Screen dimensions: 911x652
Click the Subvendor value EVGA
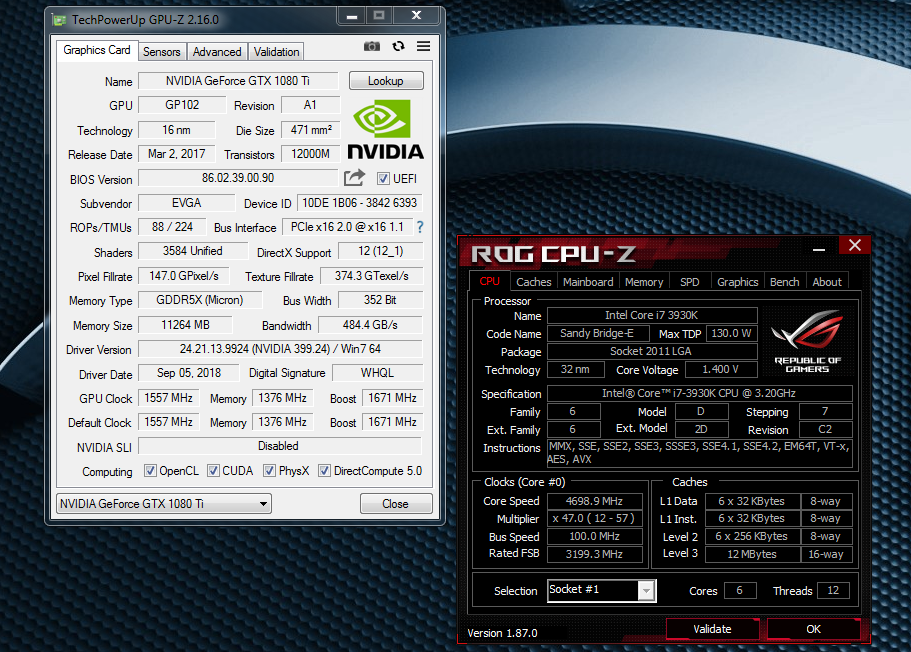(x=186, y=203)
